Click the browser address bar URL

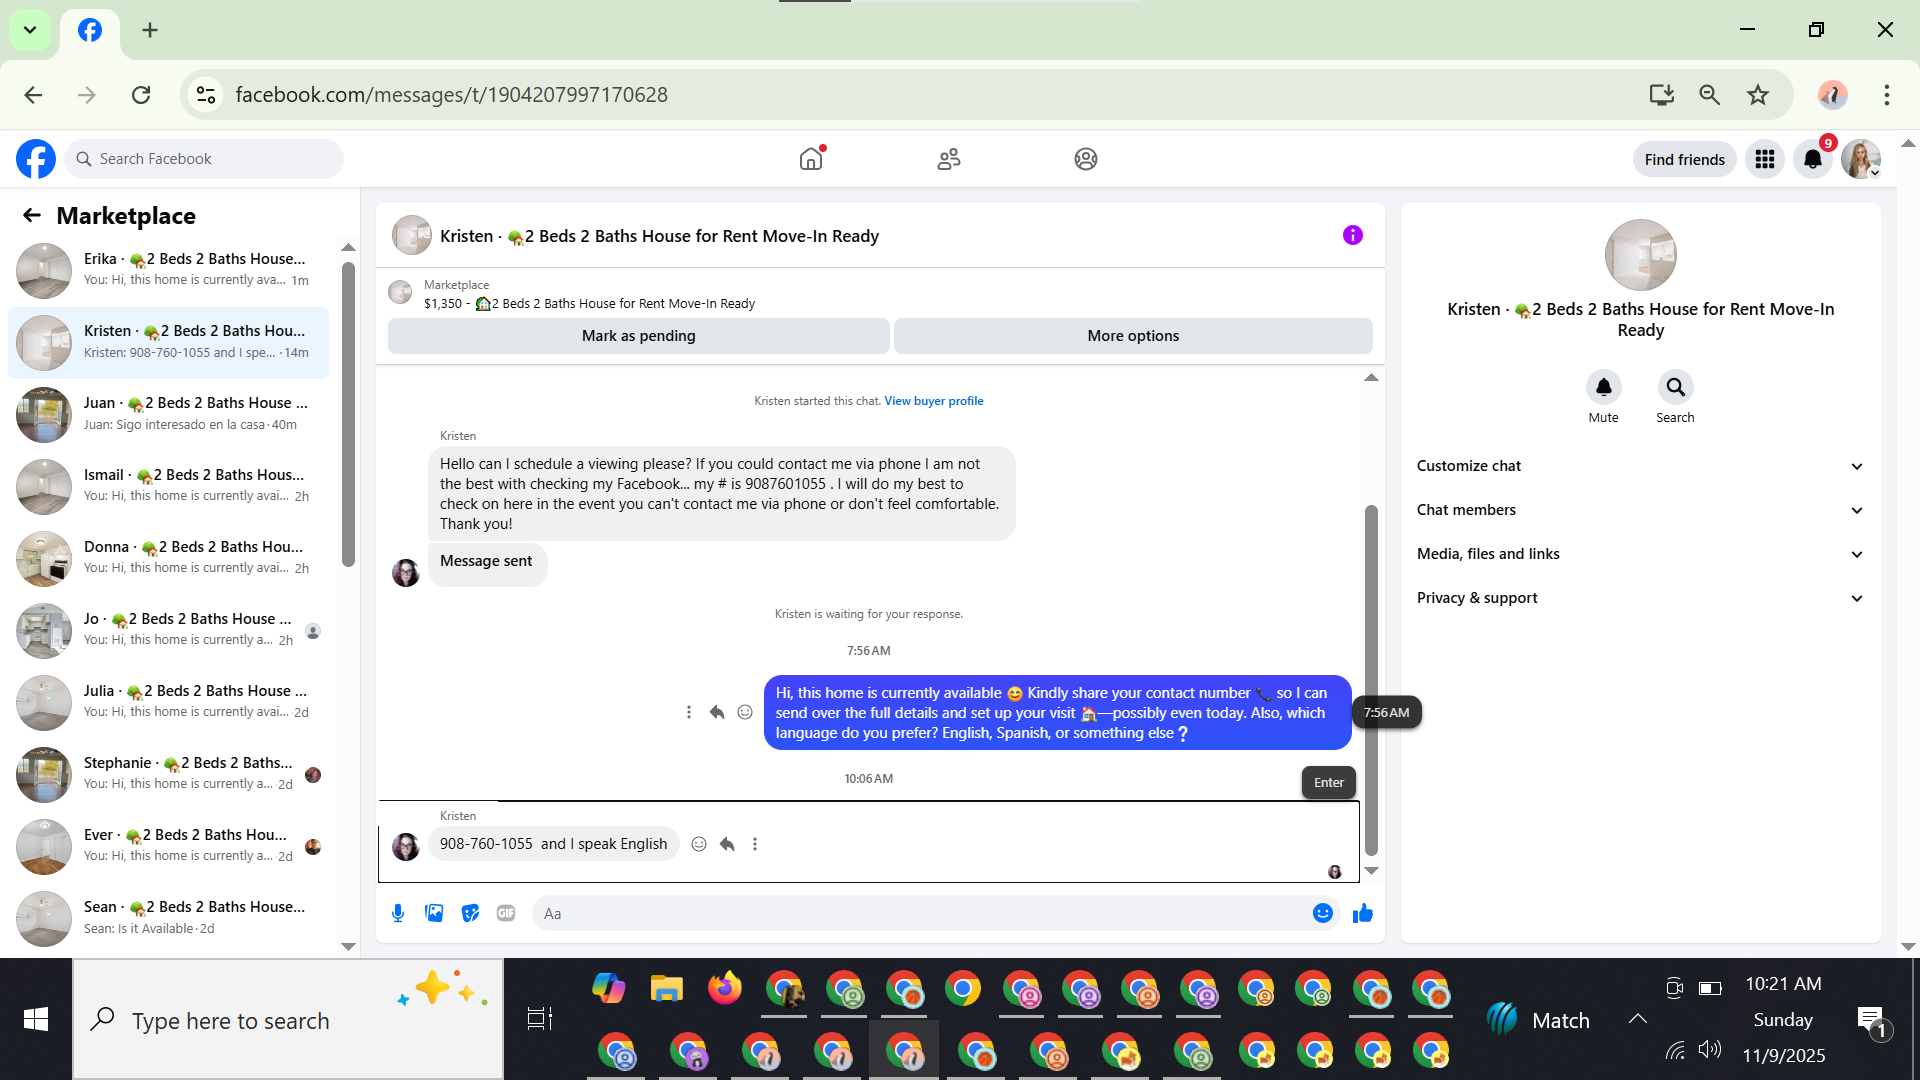tap(452, 95)
